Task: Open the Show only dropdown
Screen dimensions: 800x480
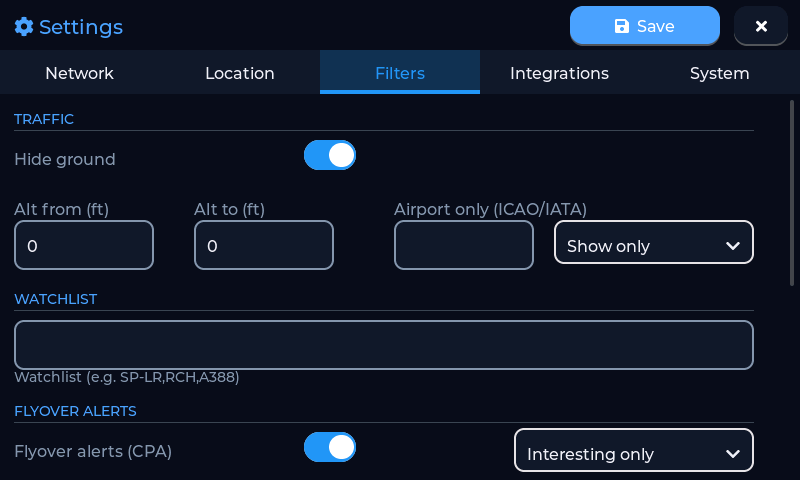Action: click(654, 242)
